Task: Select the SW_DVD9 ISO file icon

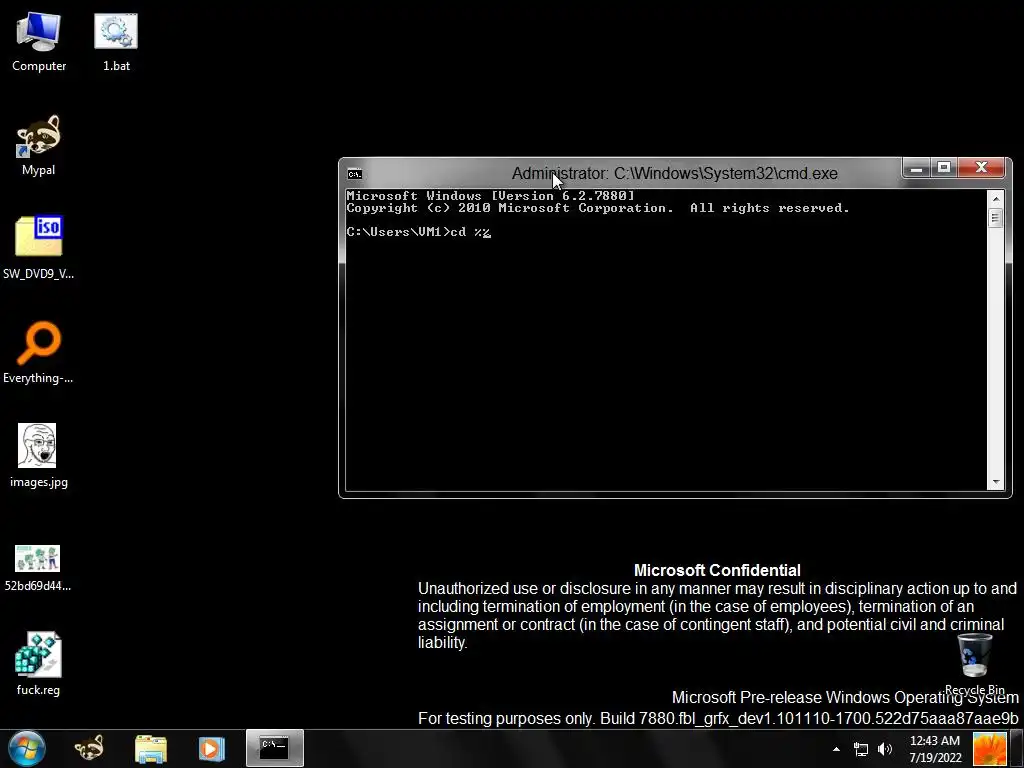Action: pyautogui.click(x=39, y=248)
